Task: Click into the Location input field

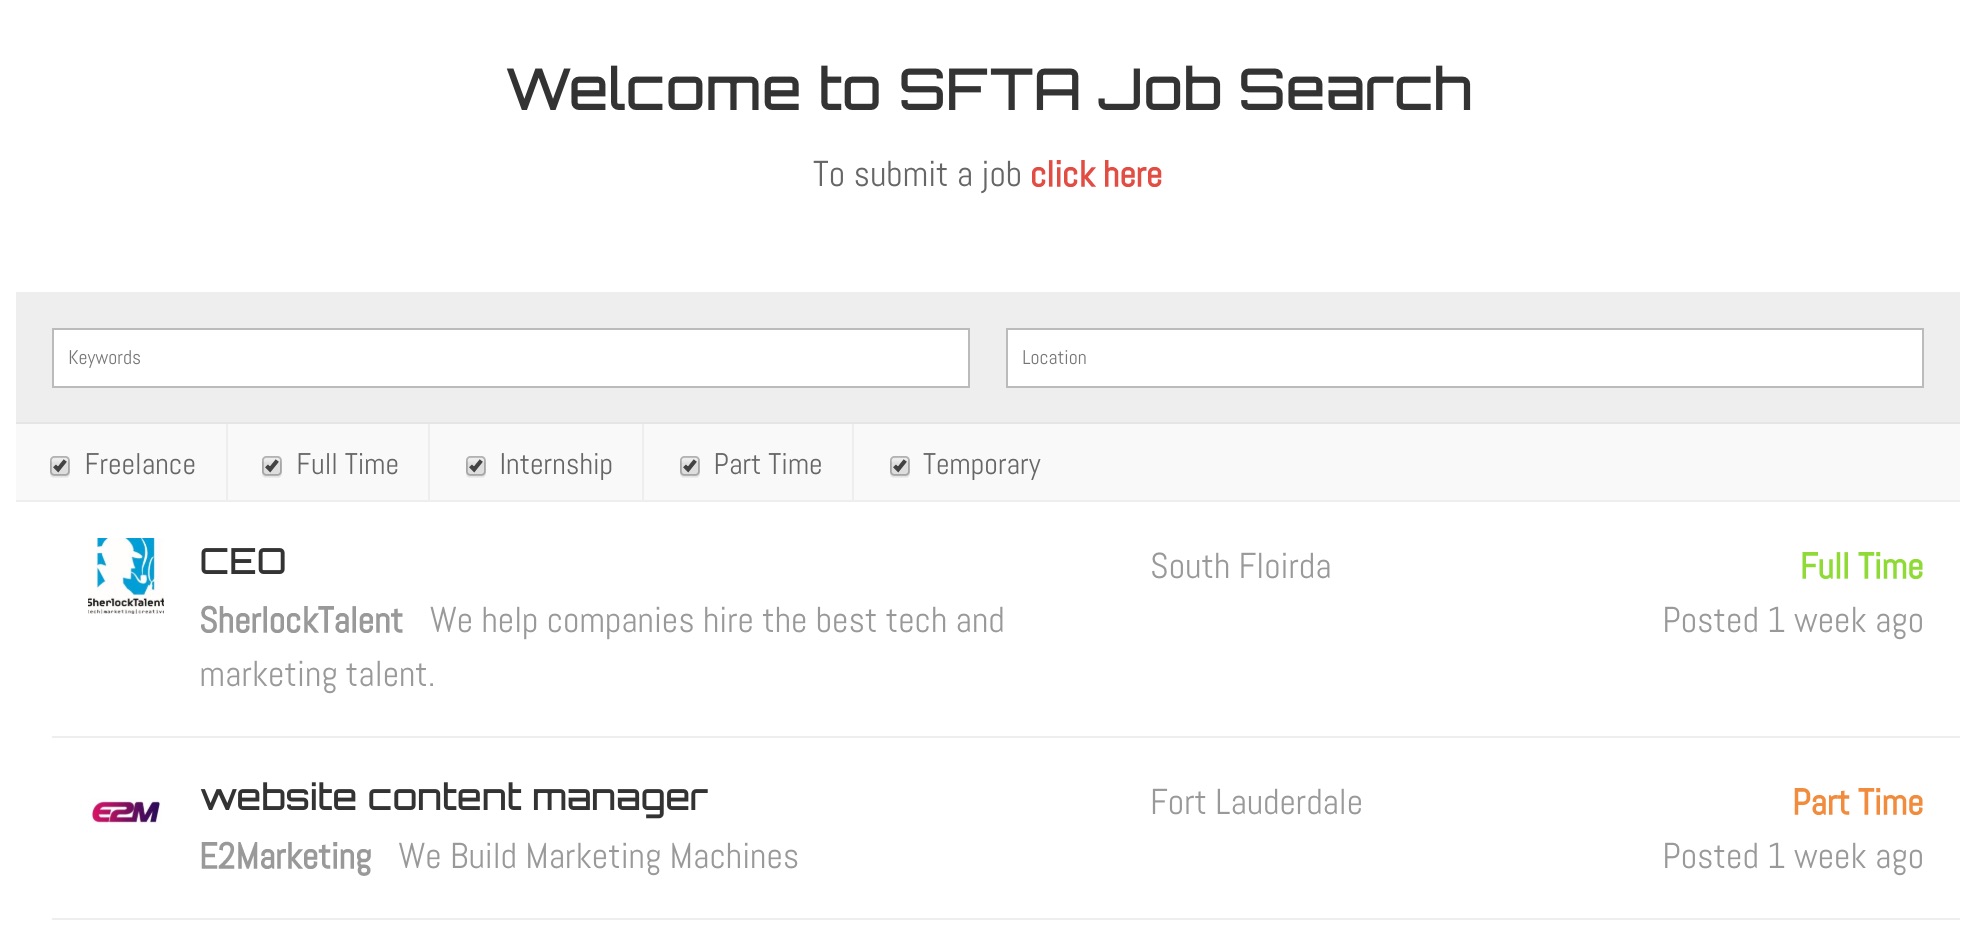Action: coord(1465,358)
